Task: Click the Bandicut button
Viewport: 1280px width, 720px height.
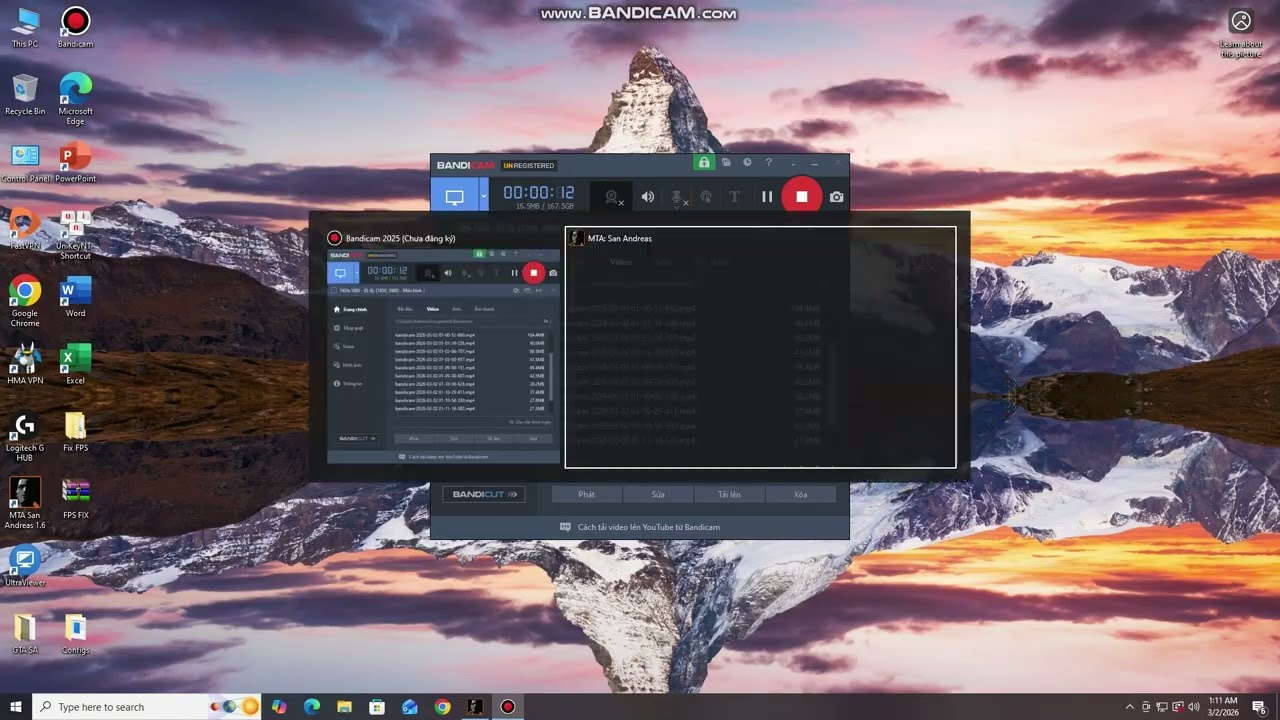Action: pos(484,494)
